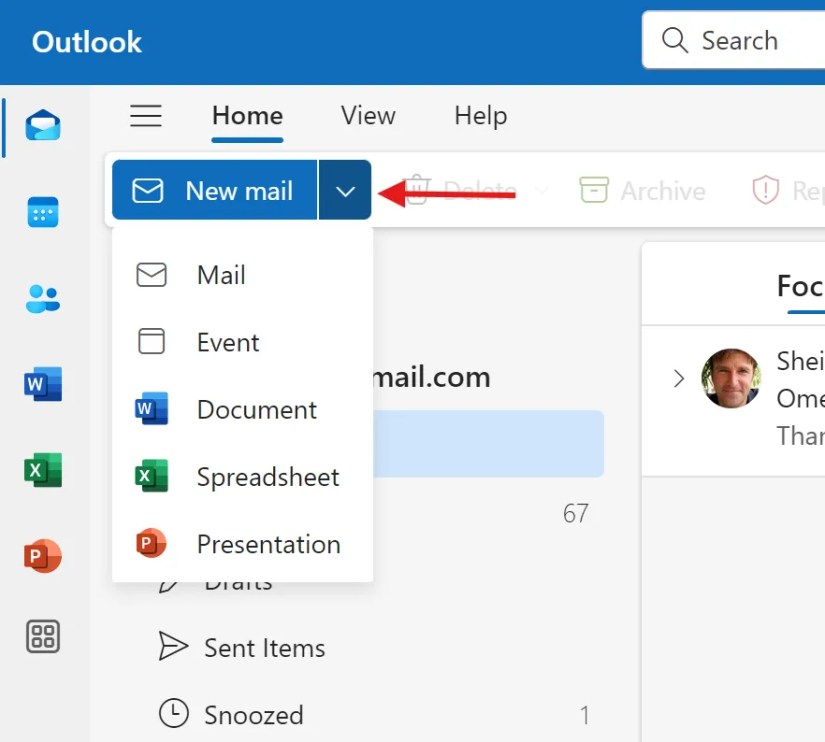Screen dimensions: 825x742
Task: Switch to the Home ribbon tab
Action: [x=247, y=116]
